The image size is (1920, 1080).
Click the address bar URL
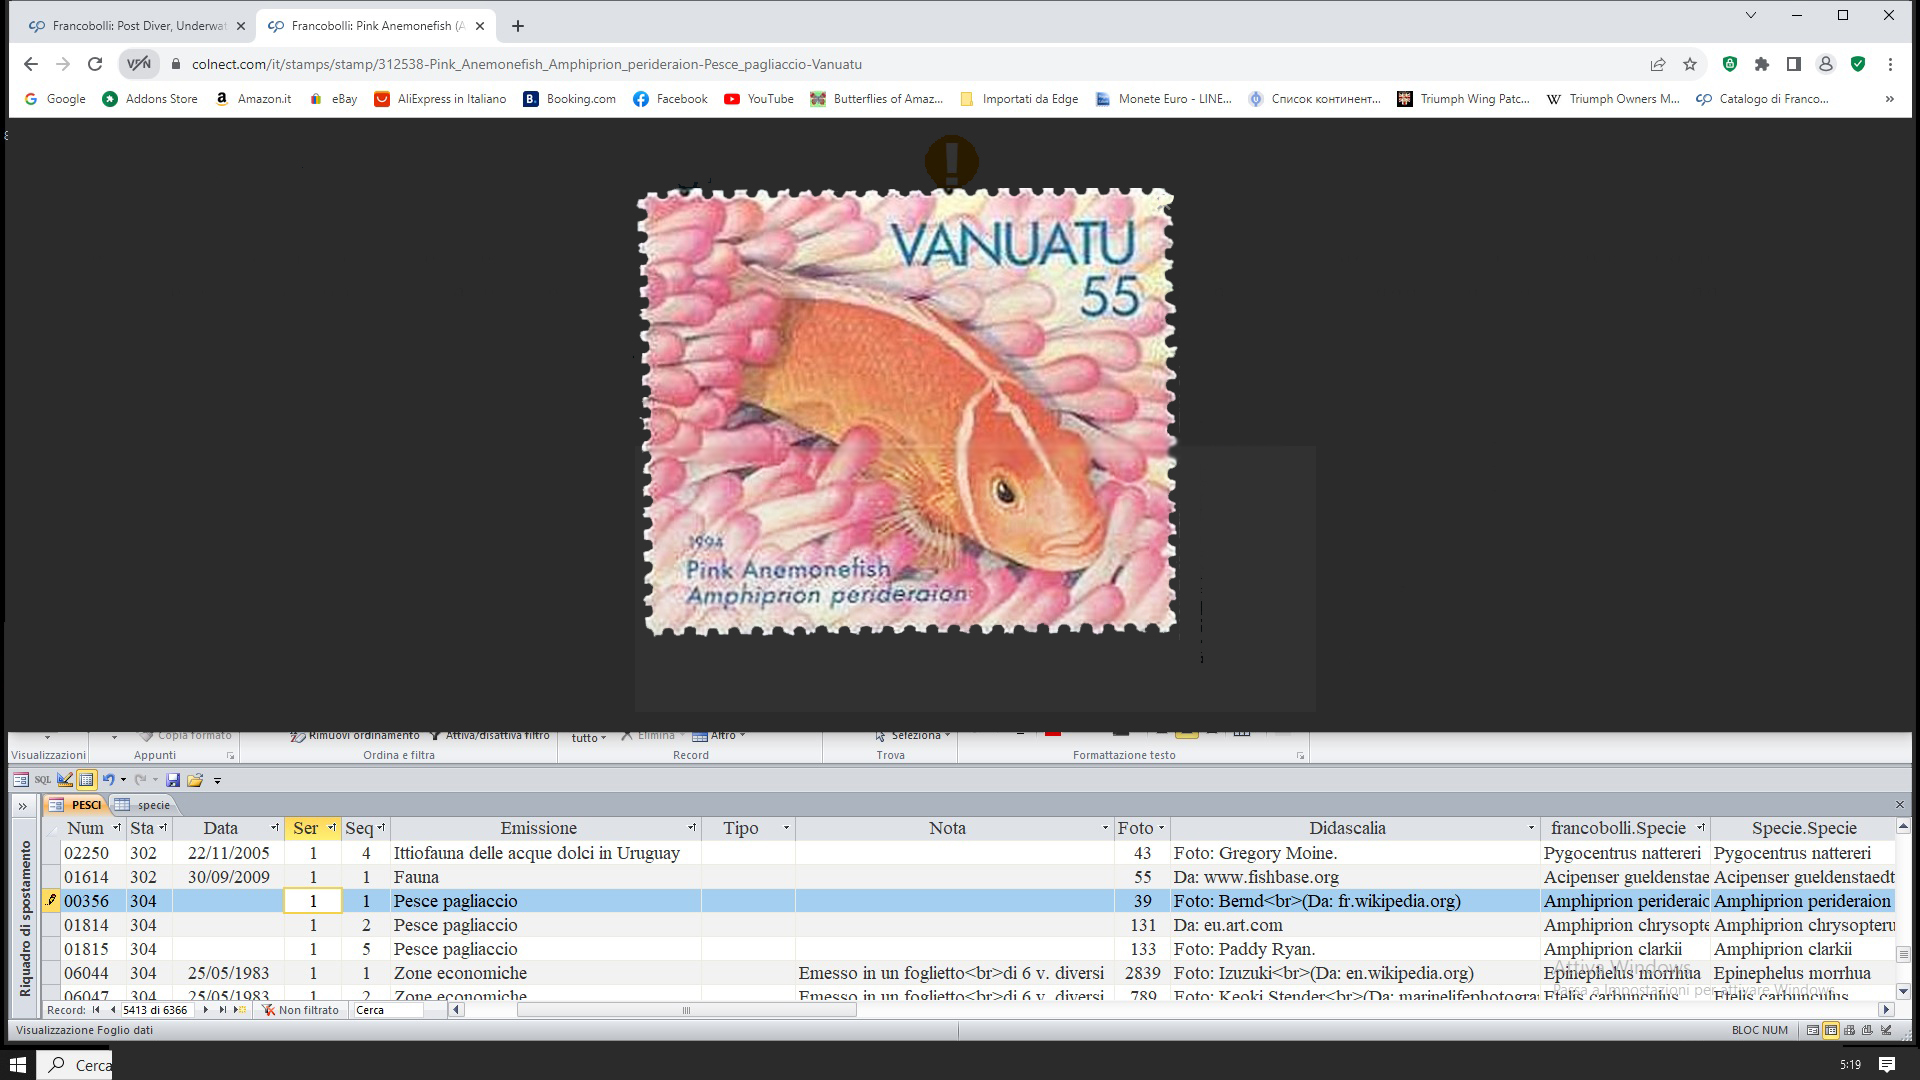point(527,64)
